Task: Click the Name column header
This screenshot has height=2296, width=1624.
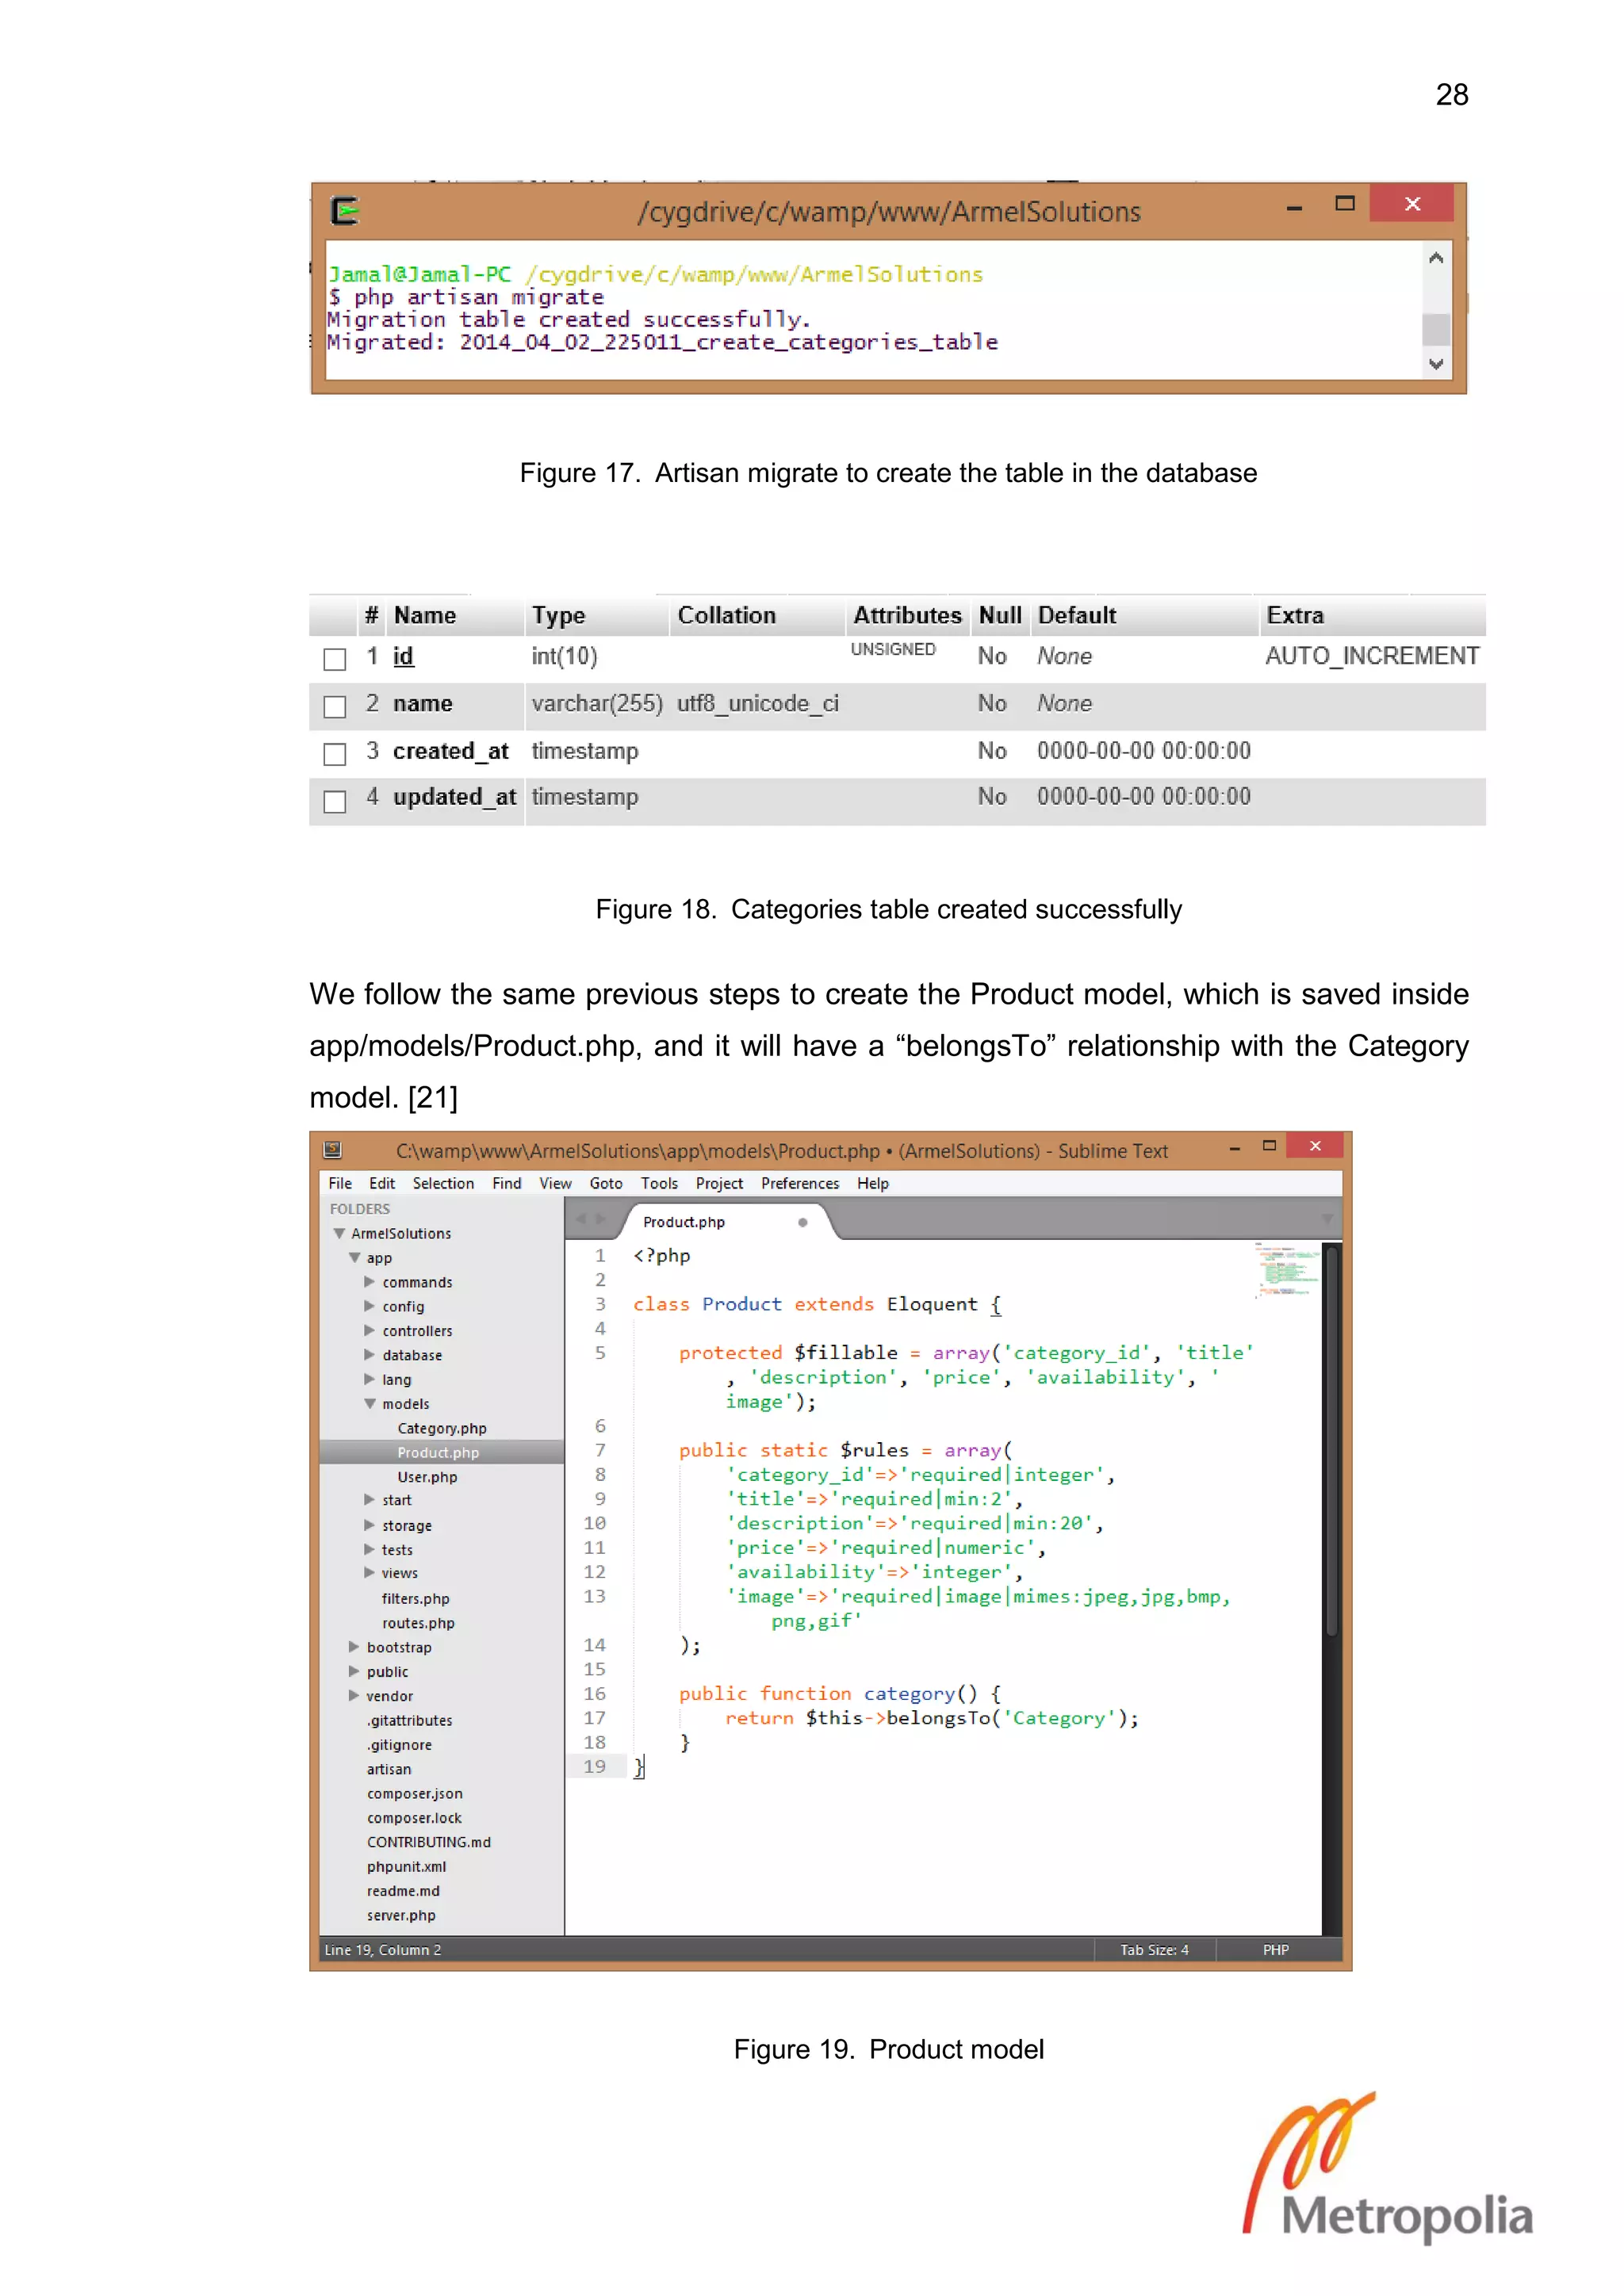Action: coord(425,615)
